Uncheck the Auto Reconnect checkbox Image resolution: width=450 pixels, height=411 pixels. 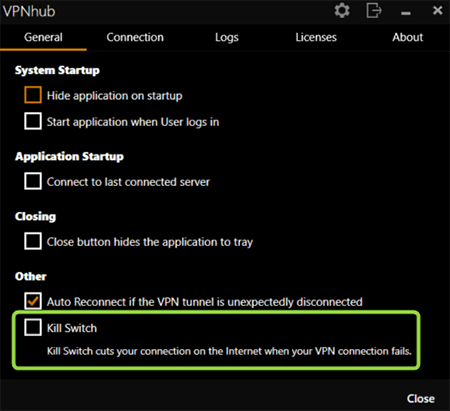(33, 301)
